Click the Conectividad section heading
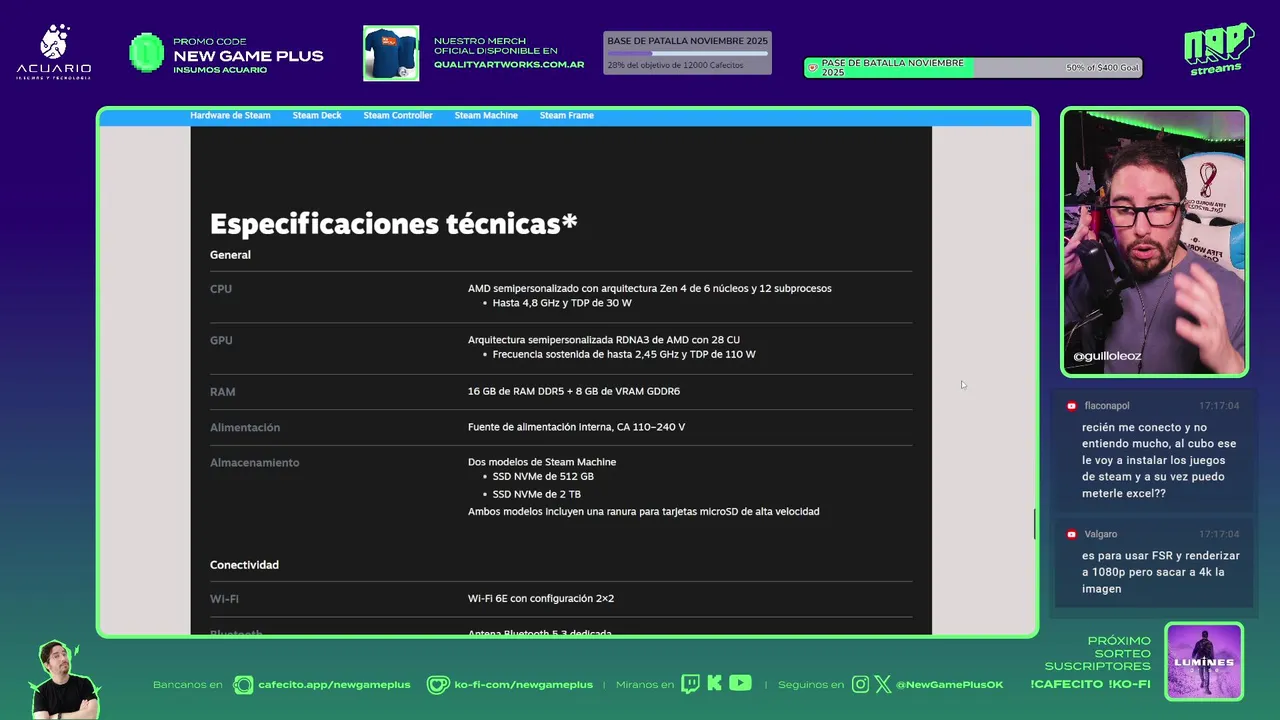This screenshot has height=720, width=1280. click(x=244, y=565)
